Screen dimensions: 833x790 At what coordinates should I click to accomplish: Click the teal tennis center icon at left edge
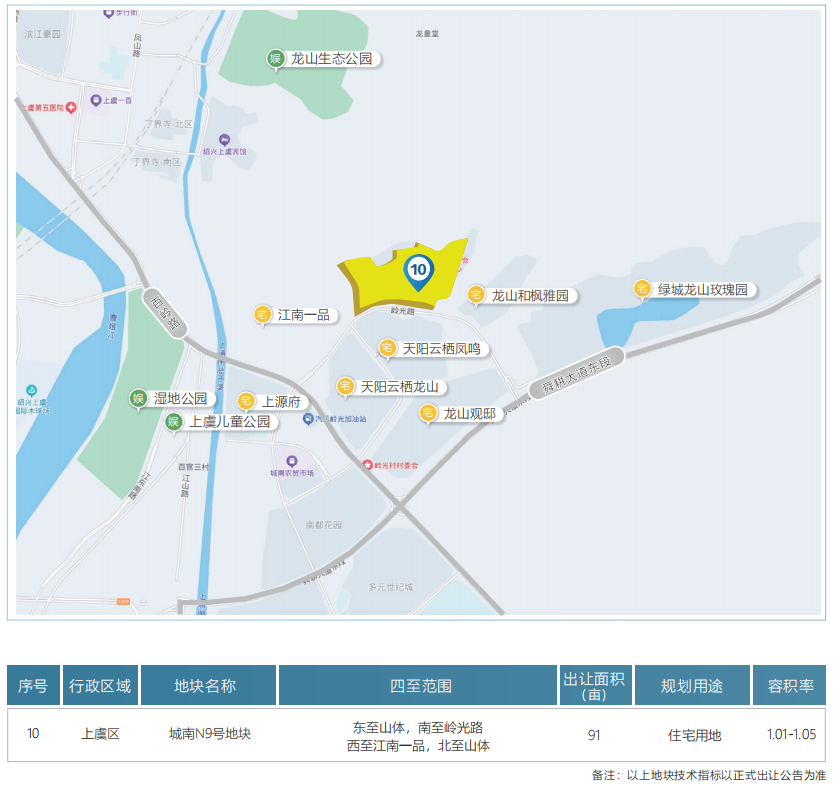pyautogui.click(x=32, y=390)
